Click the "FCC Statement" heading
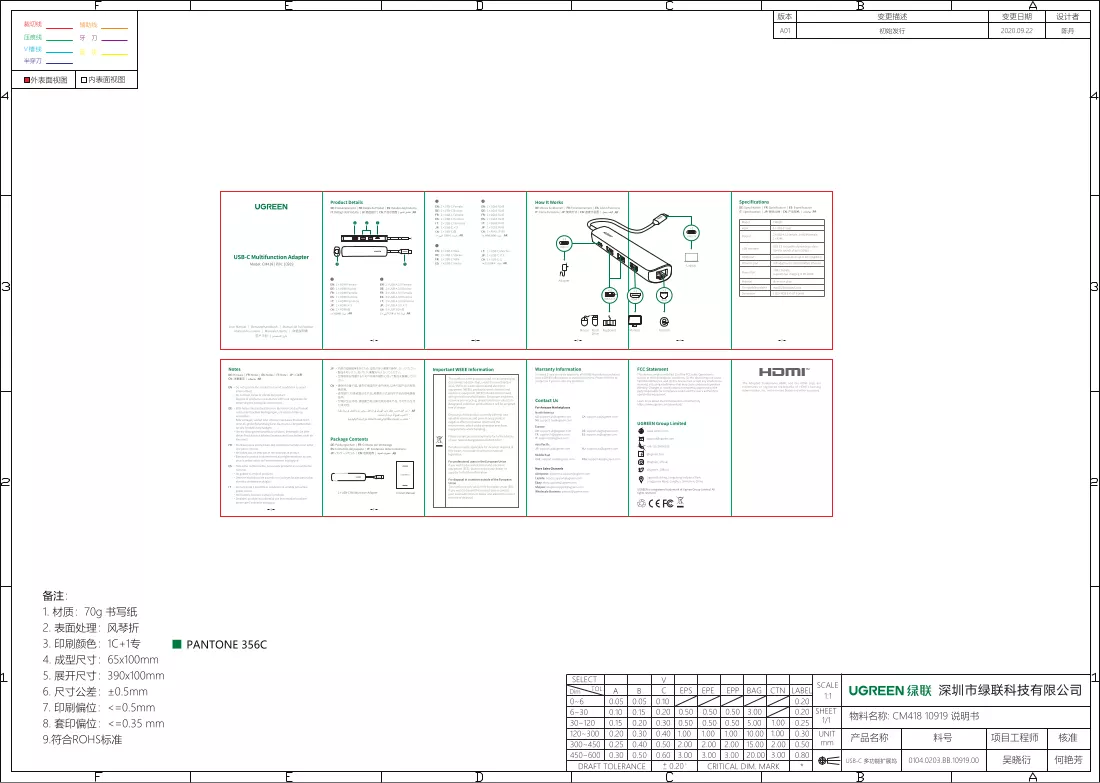The image size is (1100, 783). click(x=653, y=369)
